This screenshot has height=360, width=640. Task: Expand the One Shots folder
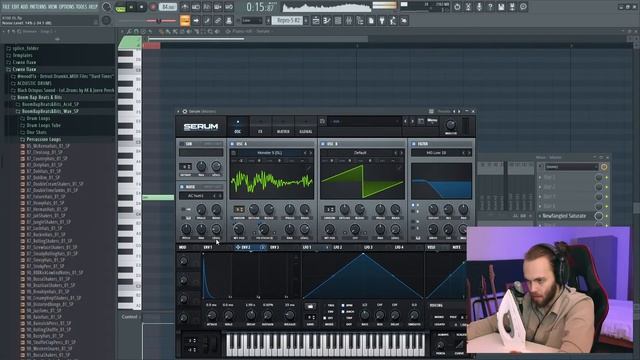coord(36,132)
